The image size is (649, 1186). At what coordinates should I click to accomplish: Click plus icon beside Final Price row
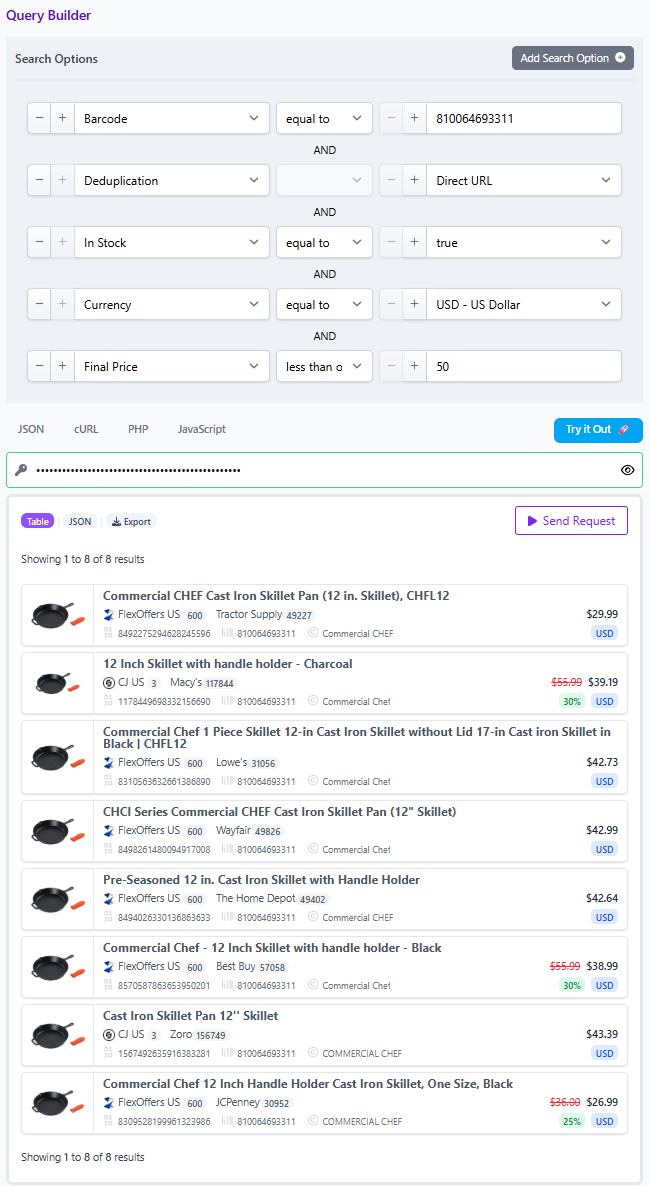pos(62,366)
